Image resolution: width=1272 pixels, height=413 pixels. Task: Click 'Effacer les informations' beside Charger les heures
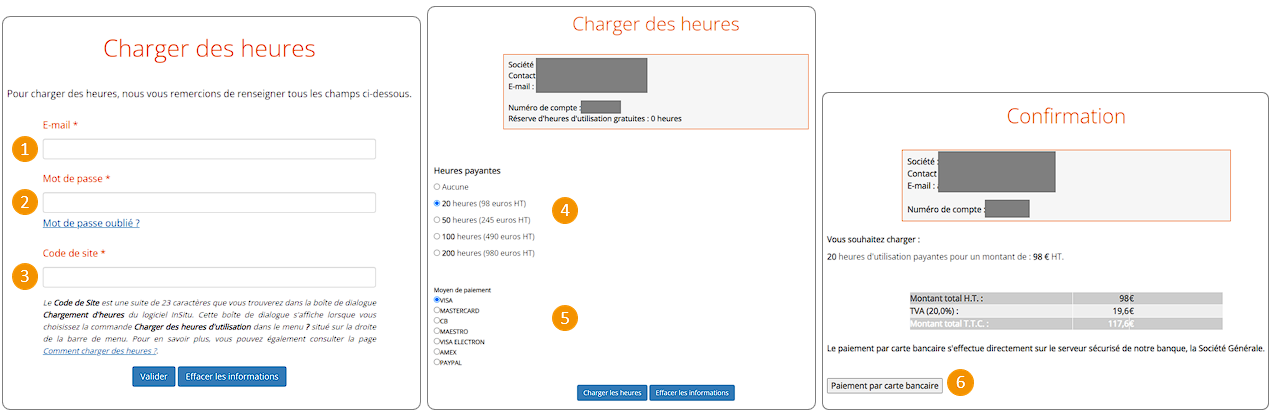pos(692,393)
